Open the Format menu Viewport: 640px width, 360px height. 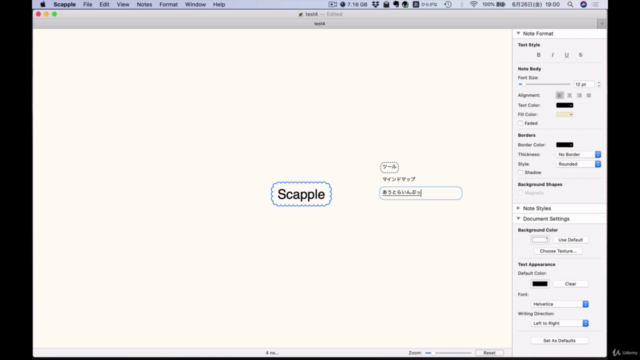[x=168, y=4]
